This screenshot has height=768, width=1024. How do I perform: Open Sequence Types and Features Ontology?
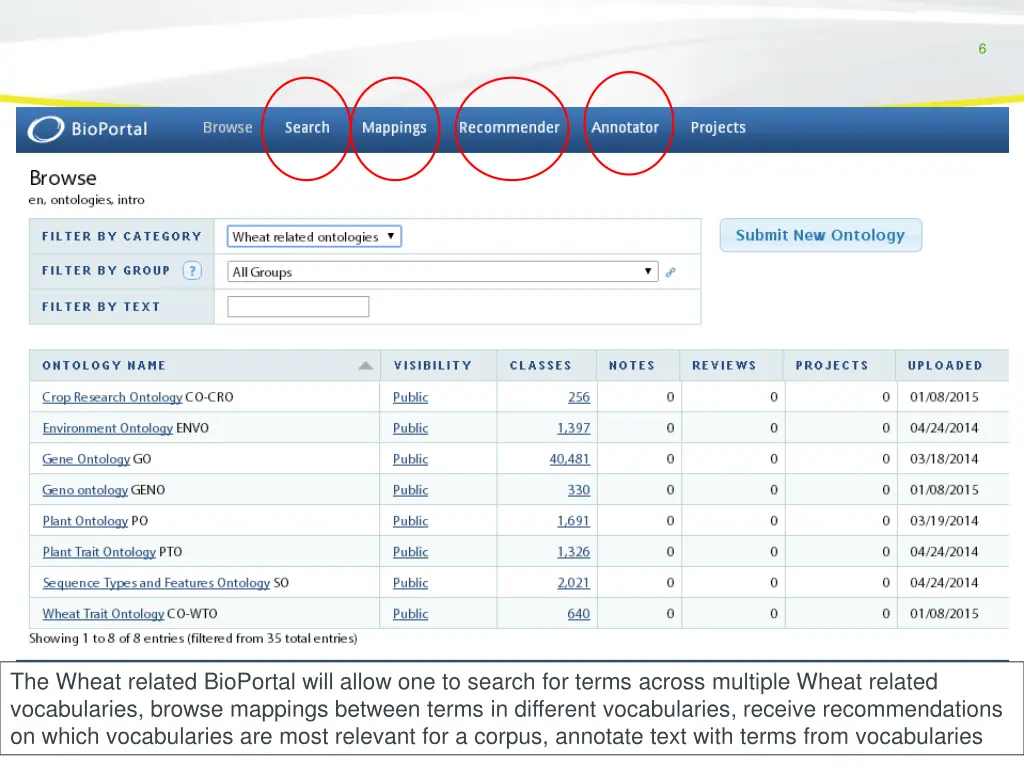[x=156, y=583]
